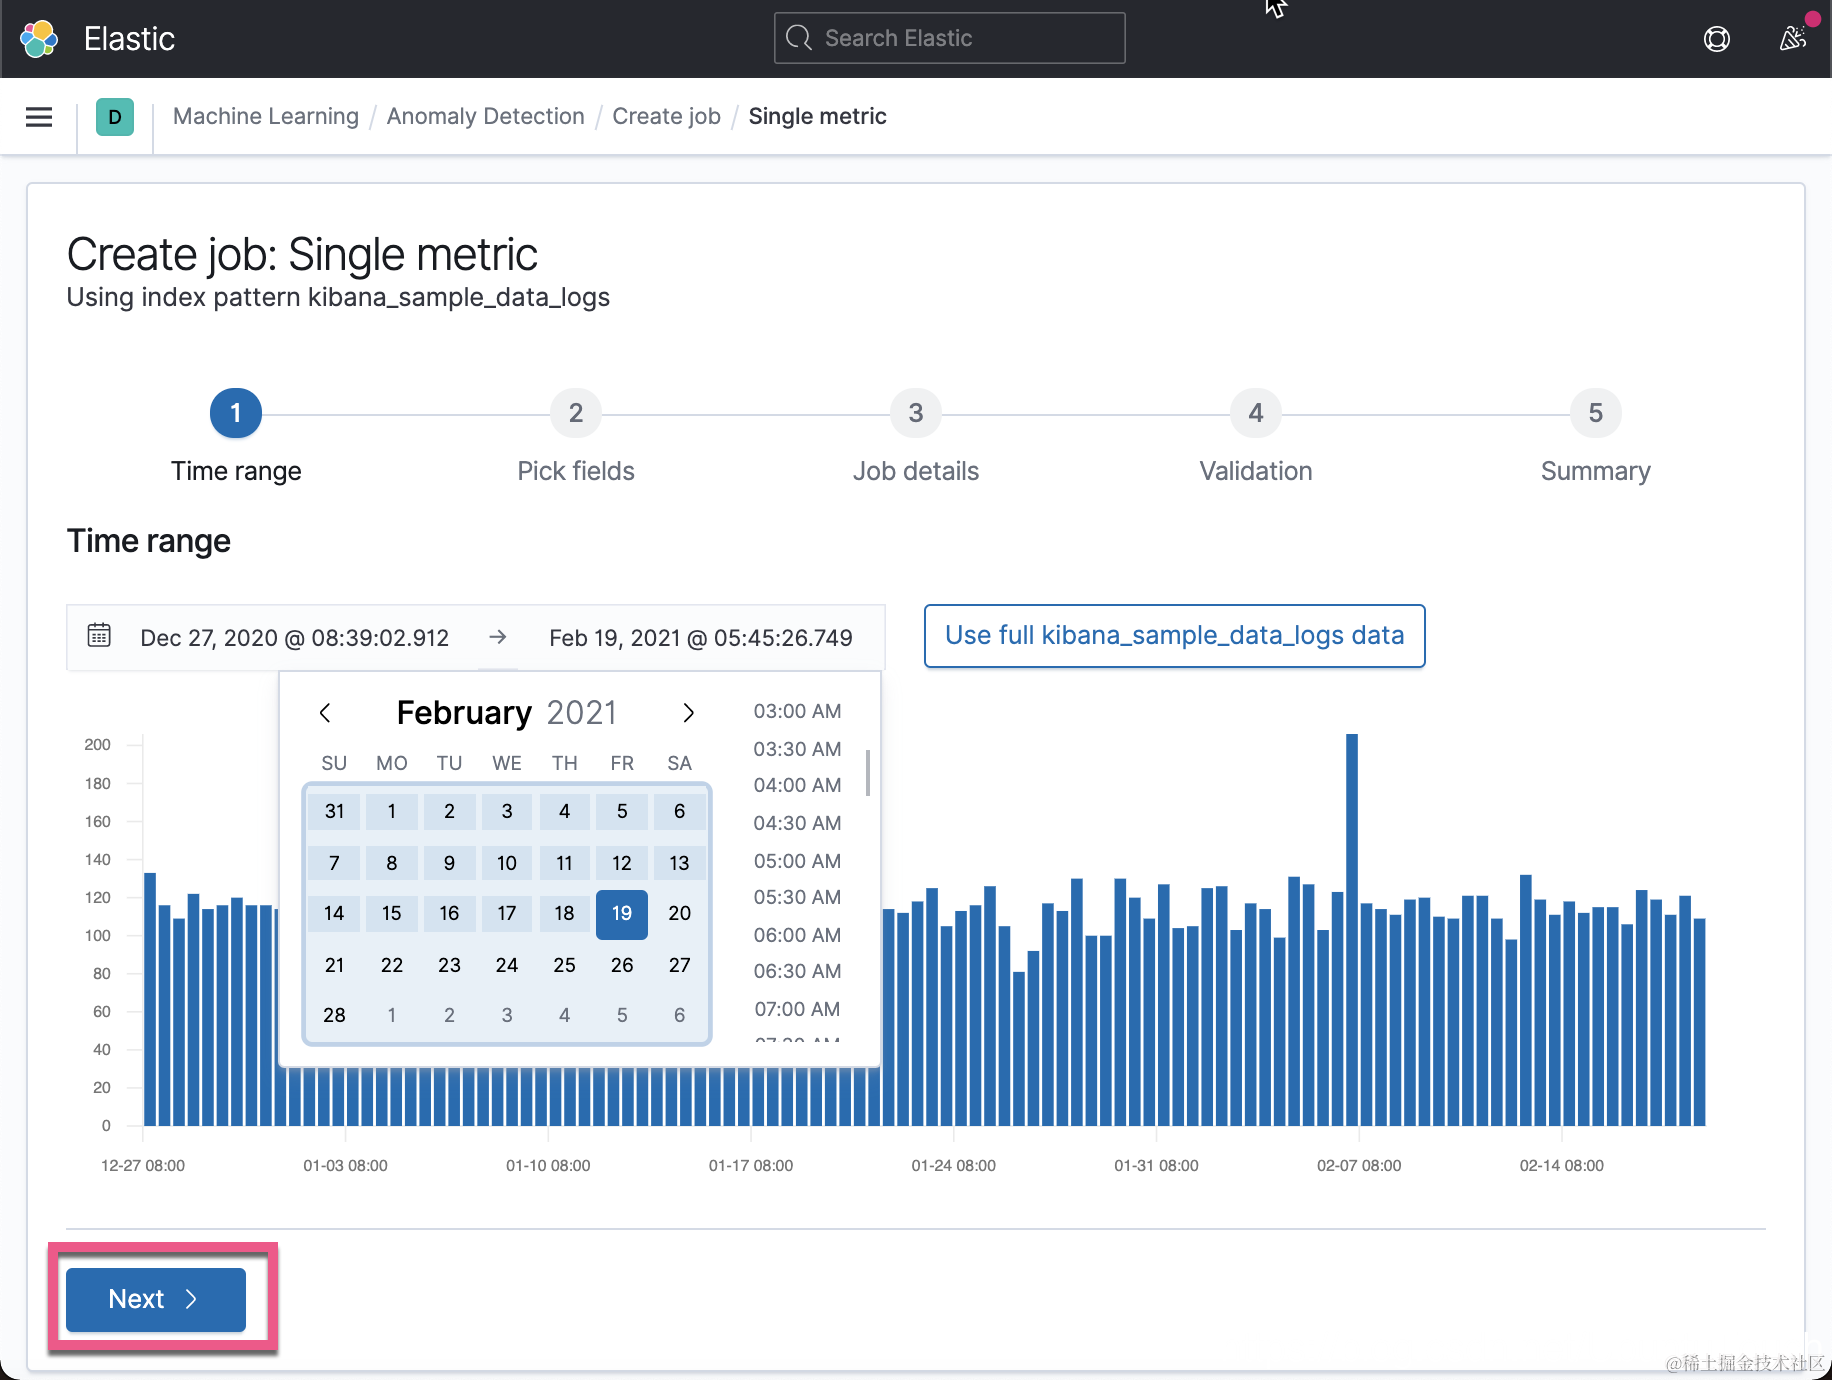Open Create job breadcrumb
The height and width of the screenshot is (1380, 1832).
[x=667, y=116]
